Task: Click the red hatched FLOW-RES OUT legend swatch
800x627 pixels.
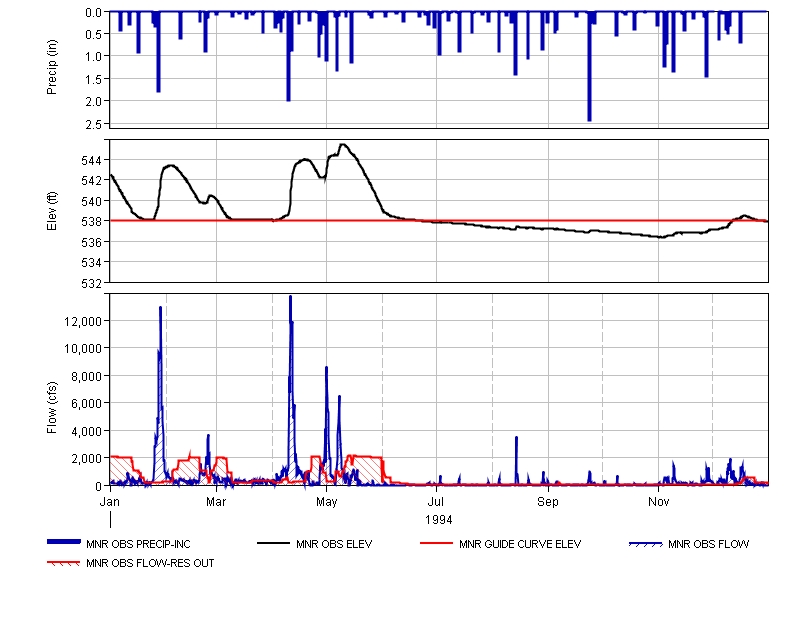Action: [64, 562]
